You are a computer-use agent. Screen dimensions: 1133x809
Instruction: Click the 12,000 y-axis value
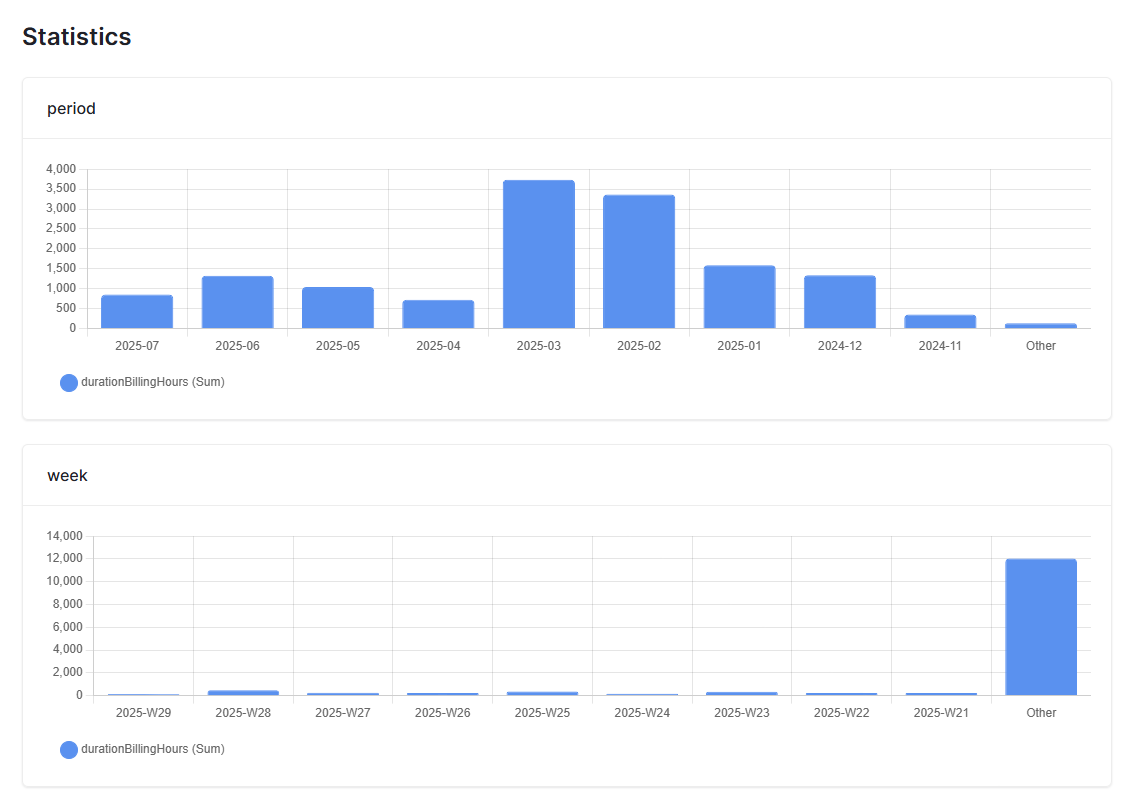click(x=64, y=558)
